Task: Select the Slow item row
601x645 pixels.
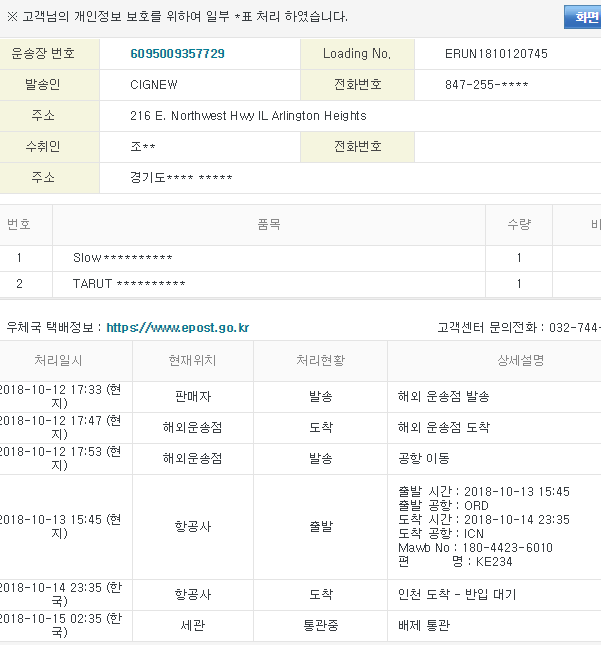Action: (122, 258)
